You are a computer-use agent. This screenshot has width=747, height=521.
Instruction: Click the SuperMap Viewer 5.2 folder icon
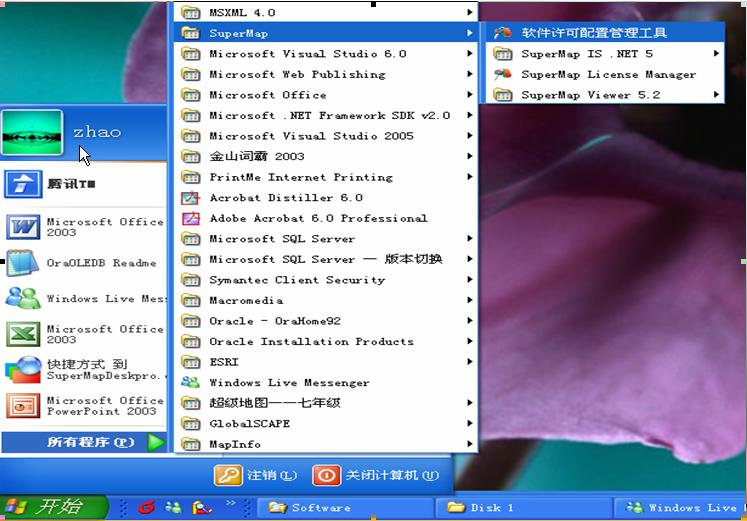pos(503,95)
